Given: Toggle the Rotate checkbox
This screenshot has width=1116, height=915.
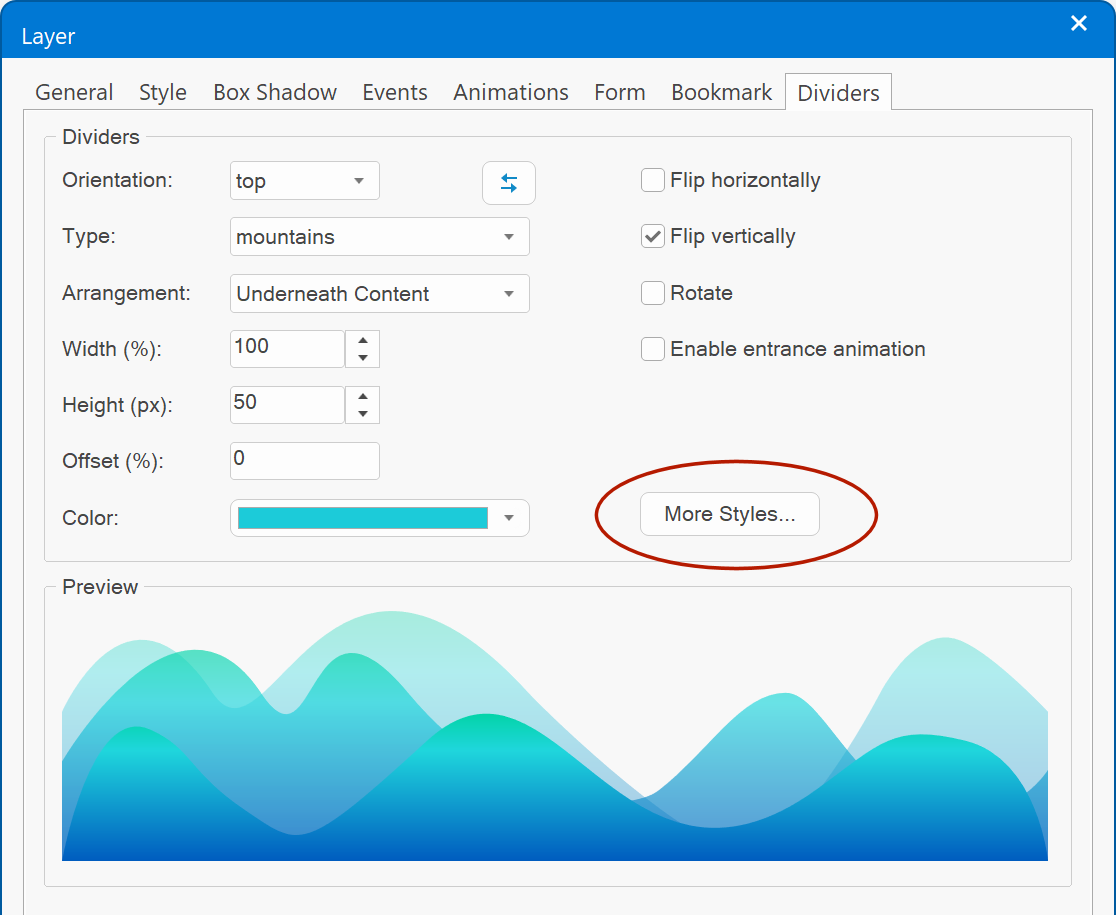Looking at the screenshot, I should [x=653, y=293].
